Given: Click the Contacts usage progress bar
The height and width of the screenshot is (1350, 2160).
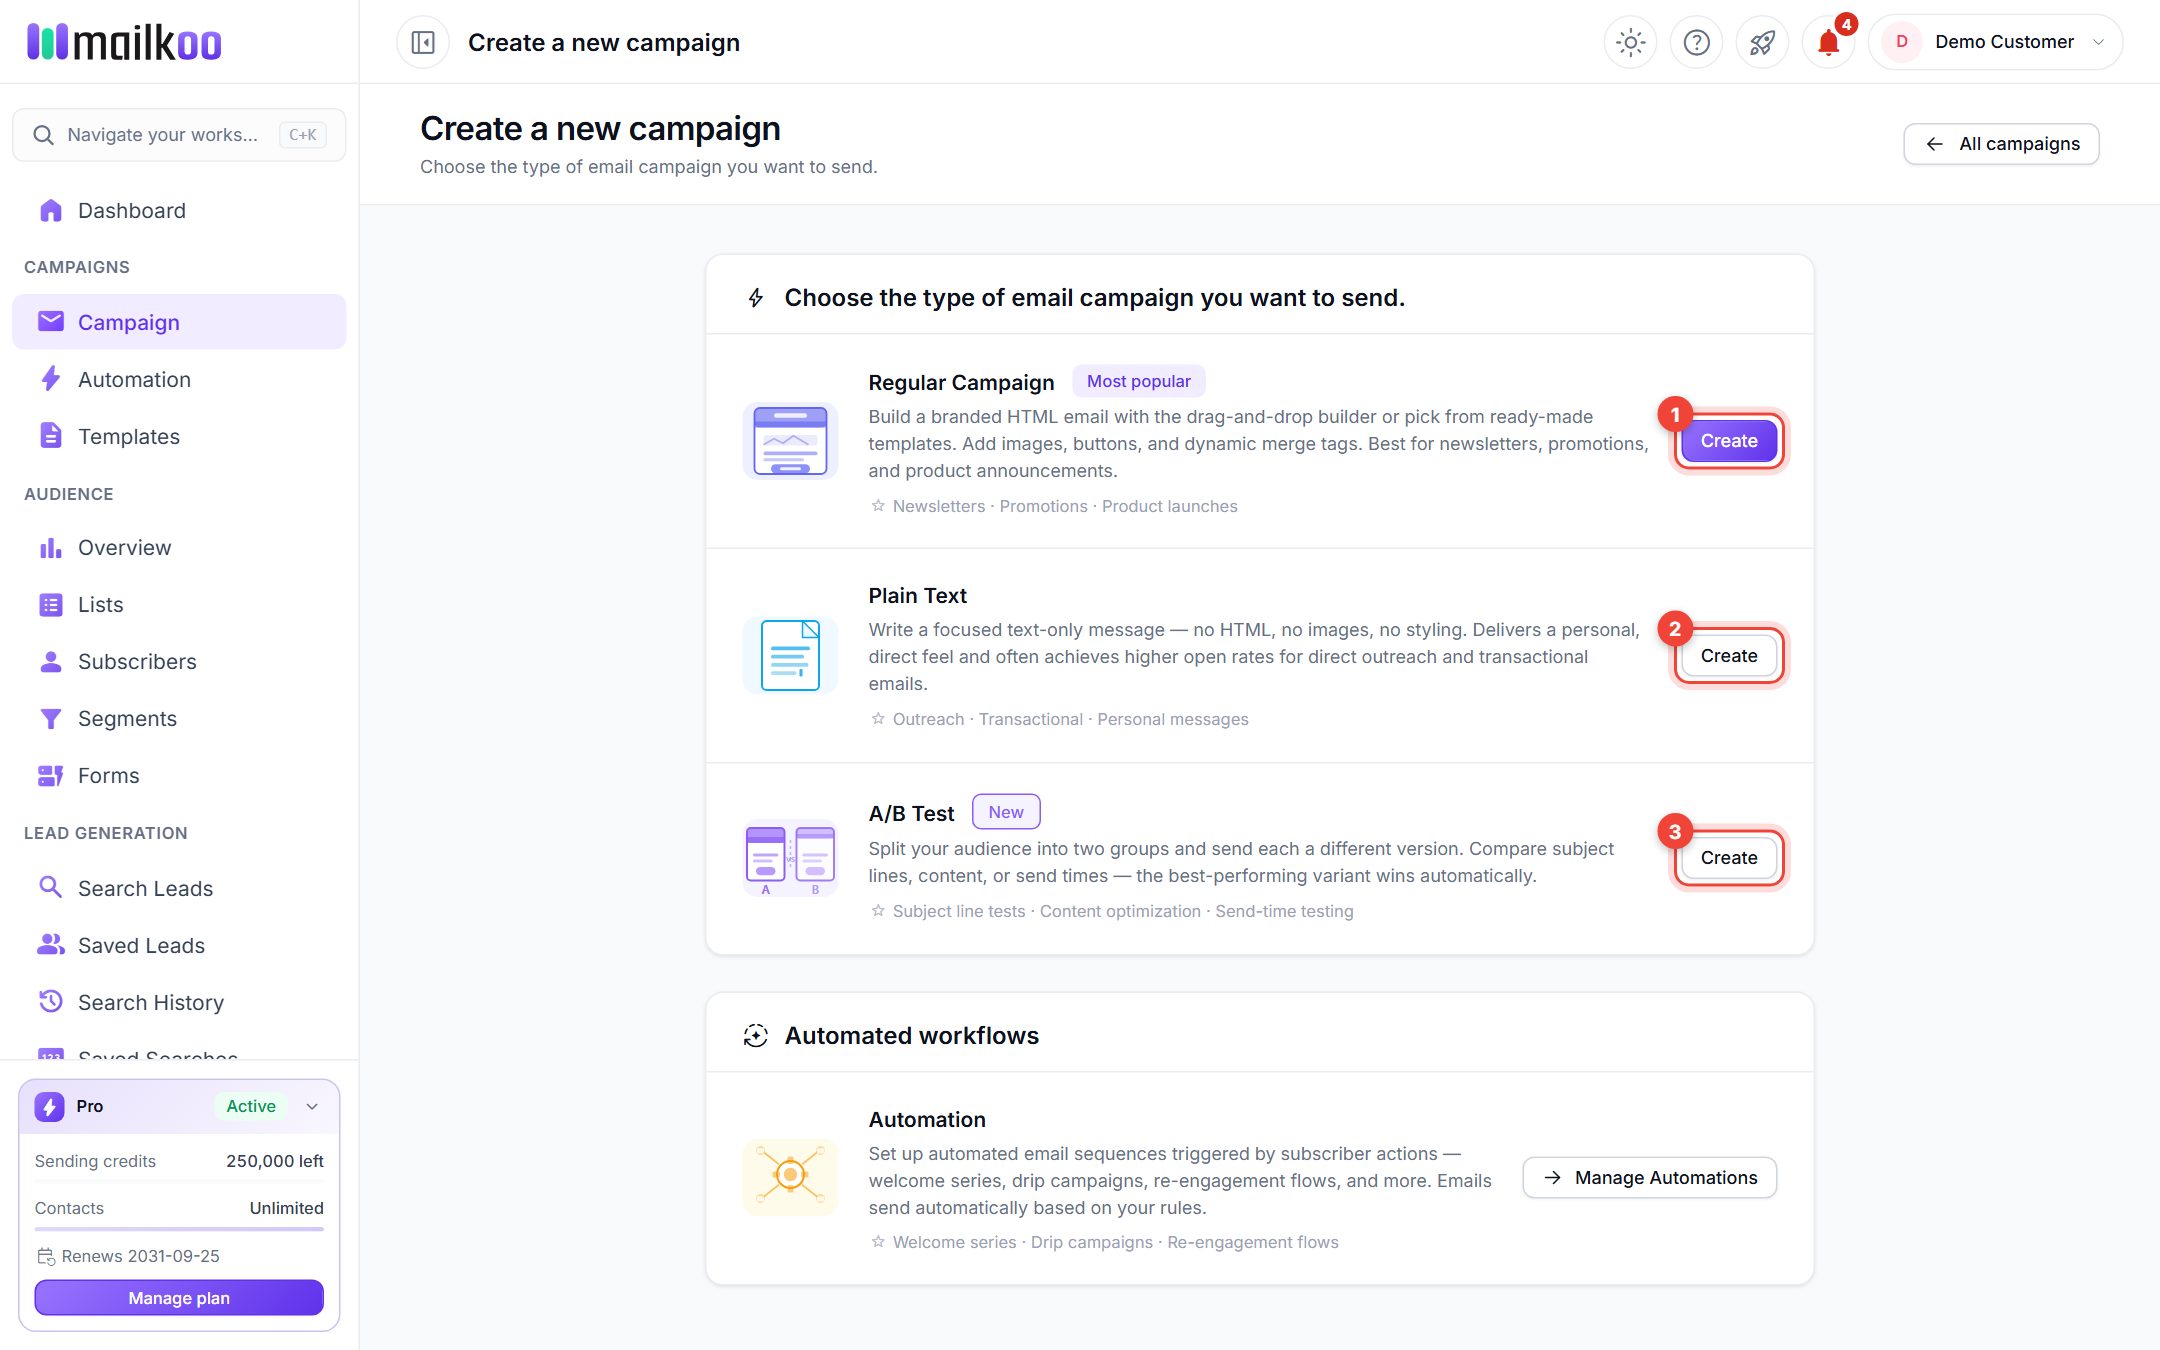Looking at the screenshot, I should click(x=179, y=1229).
